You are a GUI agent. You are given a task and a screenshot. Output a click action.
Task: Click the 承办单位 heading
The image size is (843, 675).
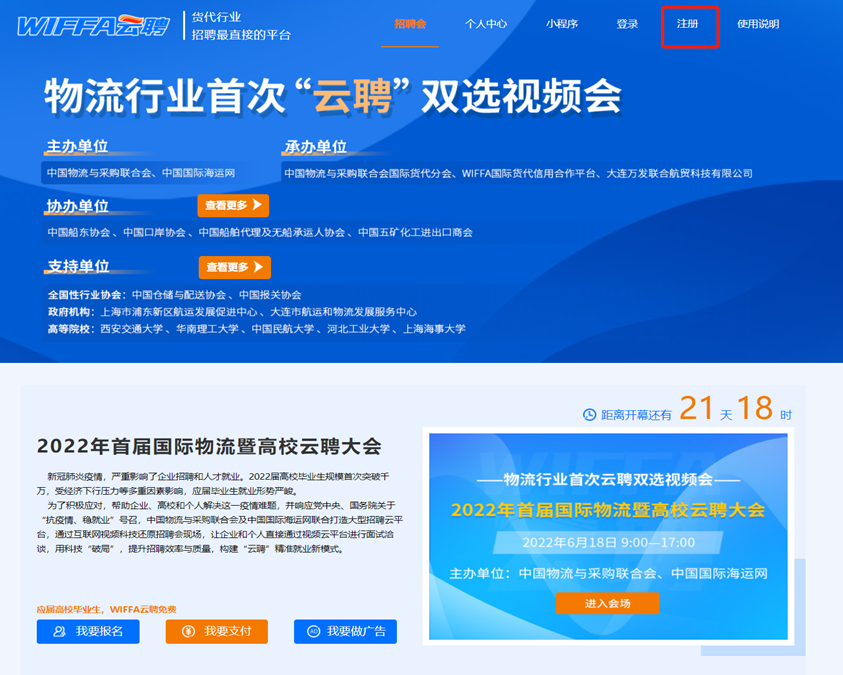click(x=315, y=147)
